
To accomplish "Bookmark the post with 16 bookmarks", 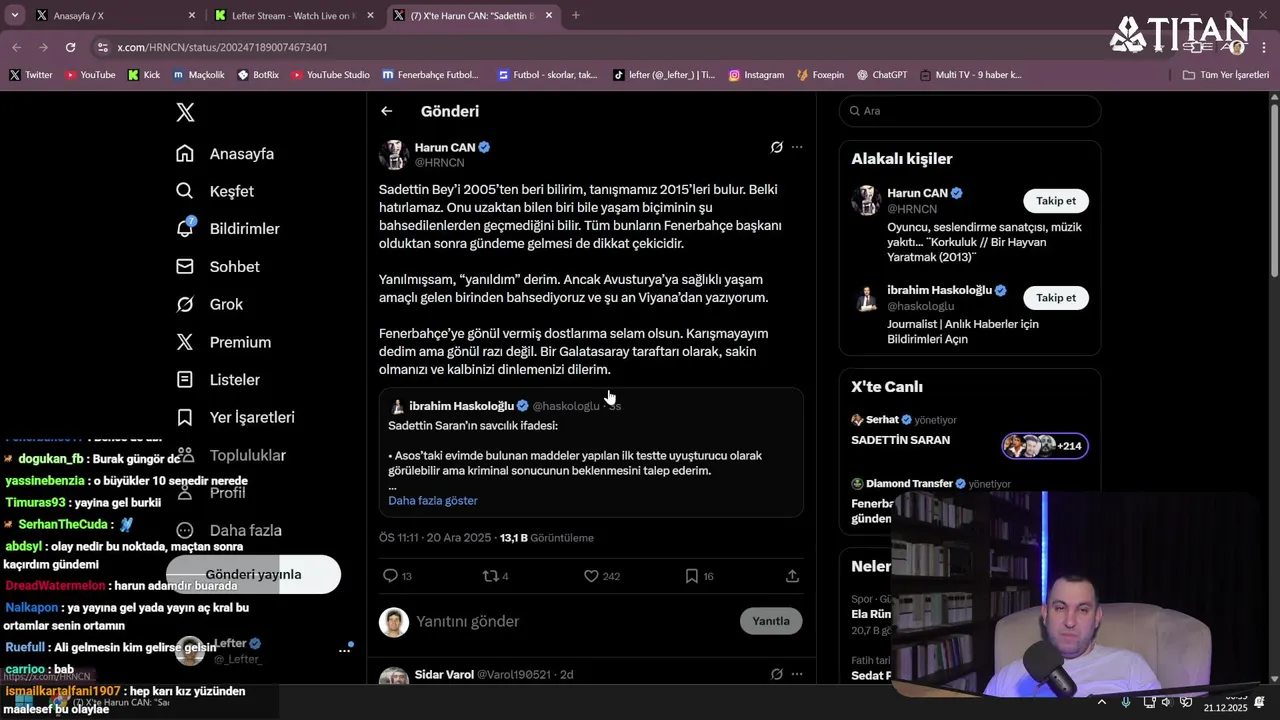I will click(x=699, y=576).
